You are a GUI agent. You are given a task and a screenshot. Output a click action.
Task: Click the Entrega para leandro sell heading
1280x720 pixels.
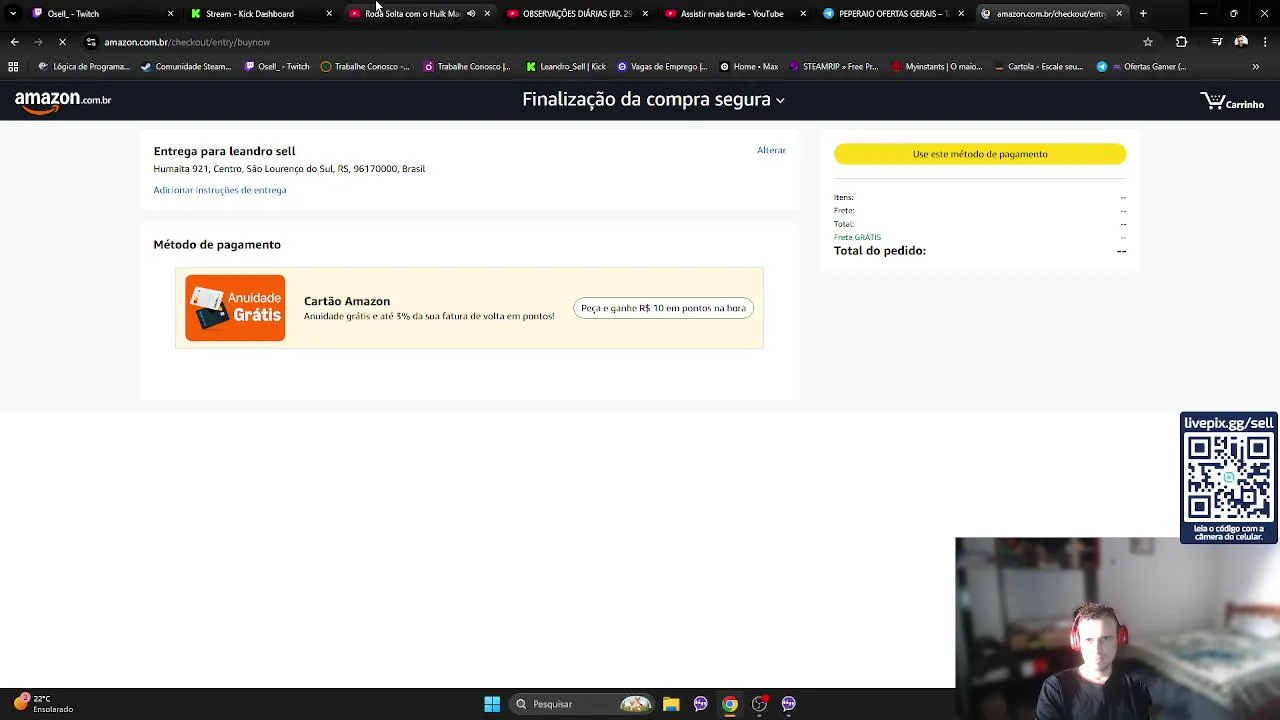point(224,151)
